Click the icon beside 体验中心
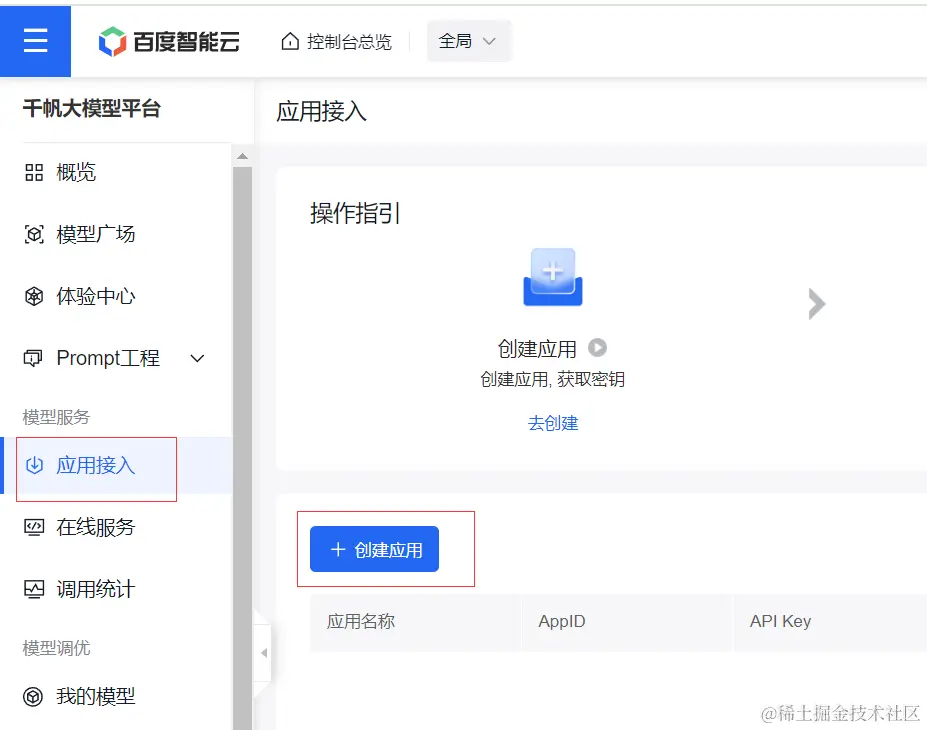This screenshot has height=730, width=927. [x=34, y=296]
